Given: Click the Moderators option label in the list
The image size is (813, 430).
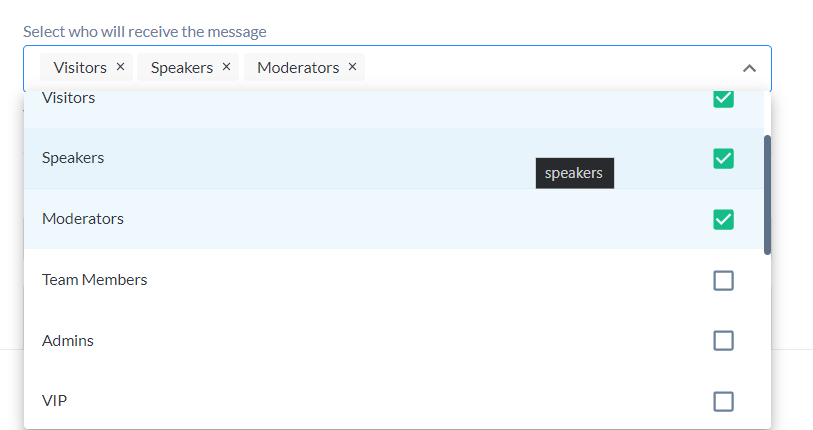Looking at the screenshot, I should click(83, 219).
